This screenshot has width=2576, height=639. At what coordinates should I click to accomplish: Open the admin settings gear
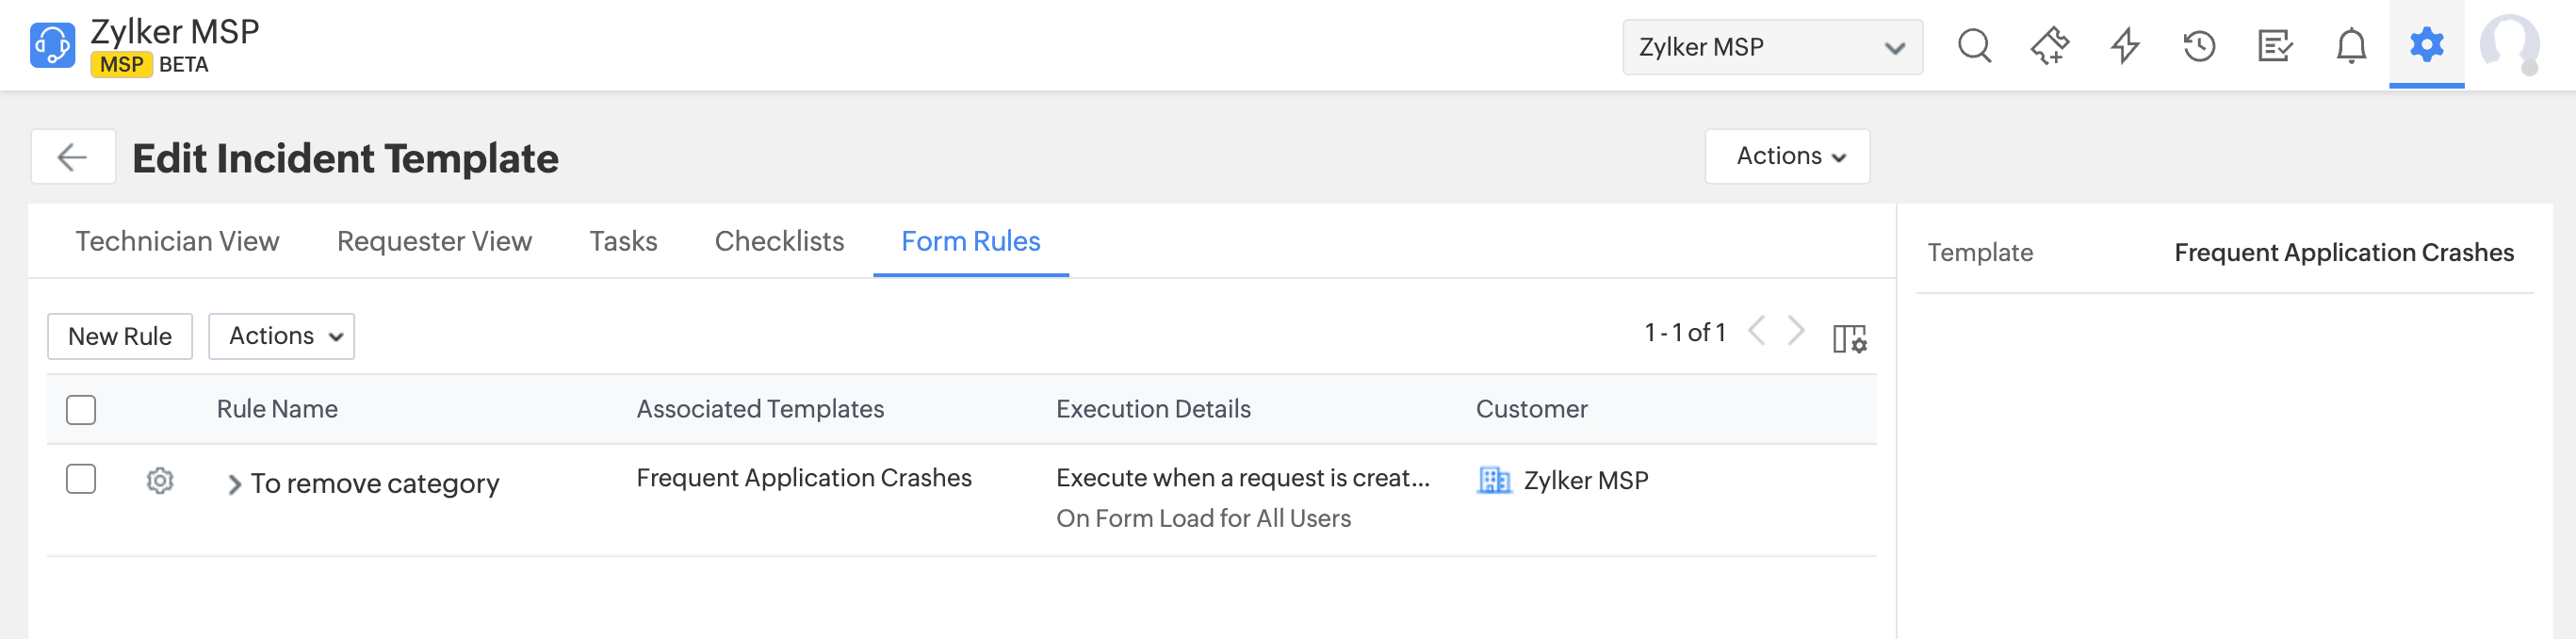2426,45
